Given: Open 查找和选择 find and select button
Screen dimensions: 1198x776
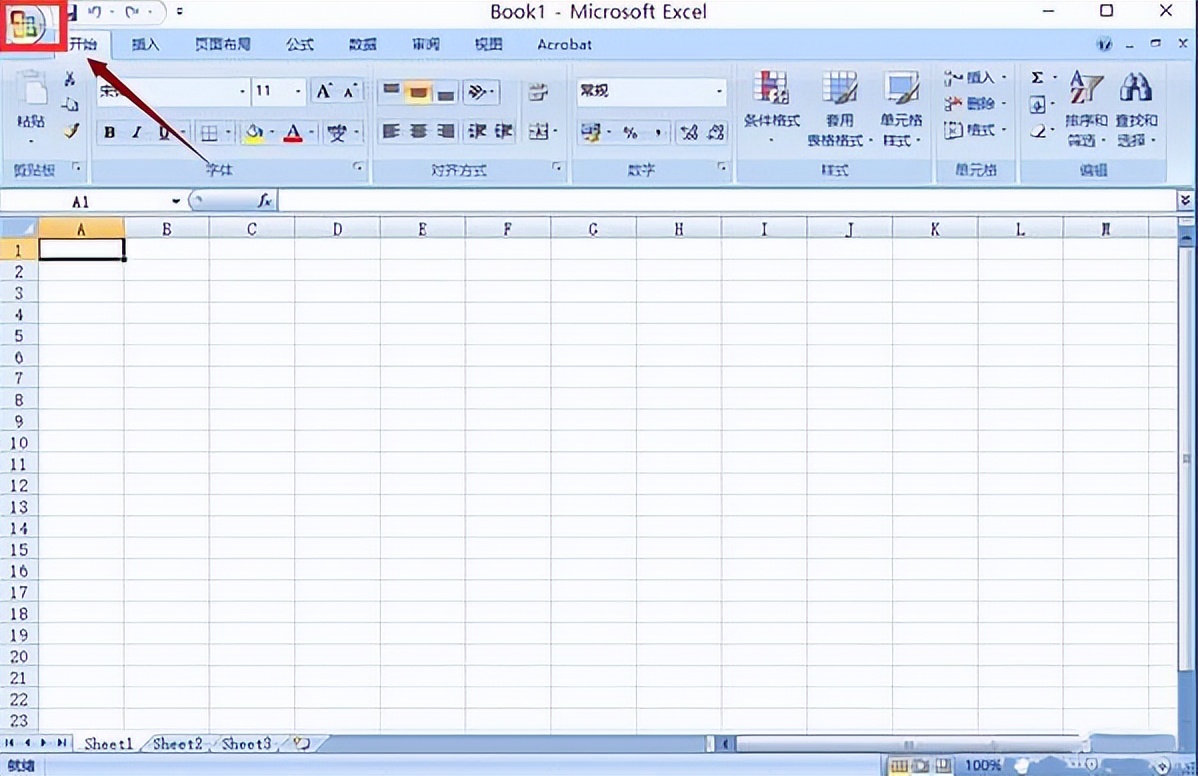Looking at the screenshot, I should pos(1136,108).
